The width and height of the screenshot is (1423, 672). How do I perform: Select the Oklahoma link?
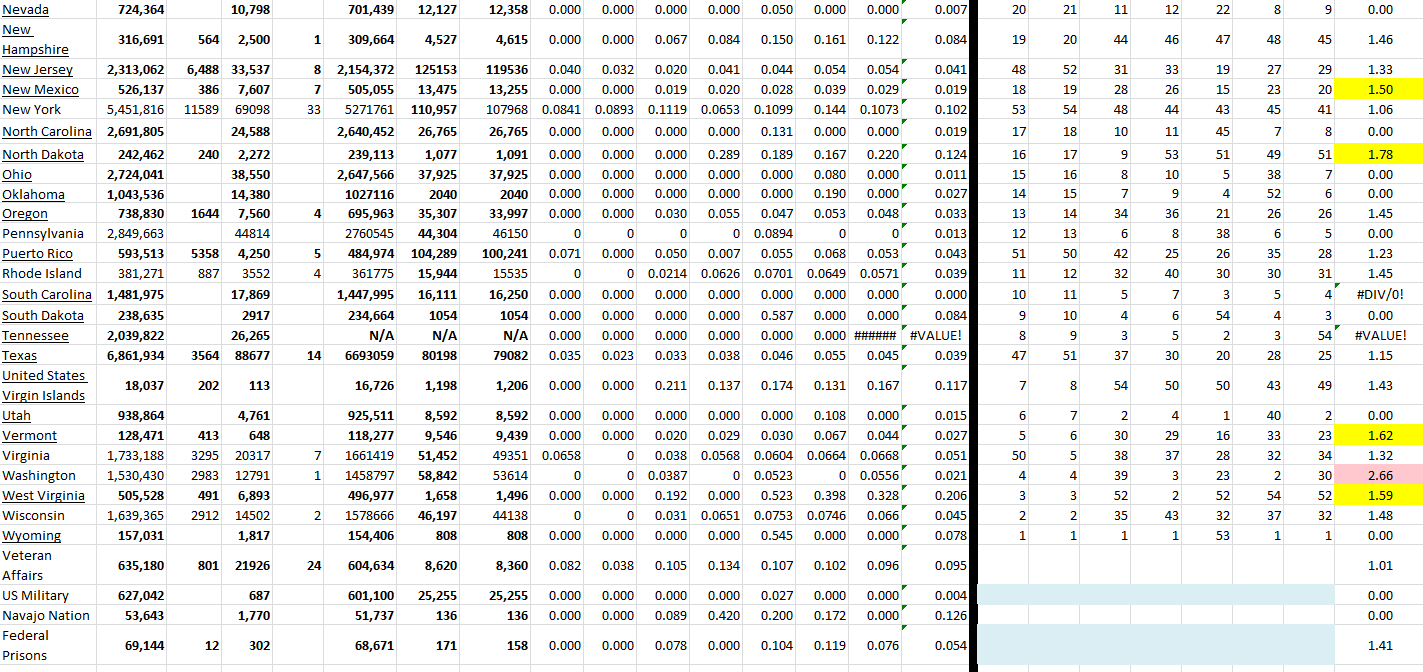(33, 194)
